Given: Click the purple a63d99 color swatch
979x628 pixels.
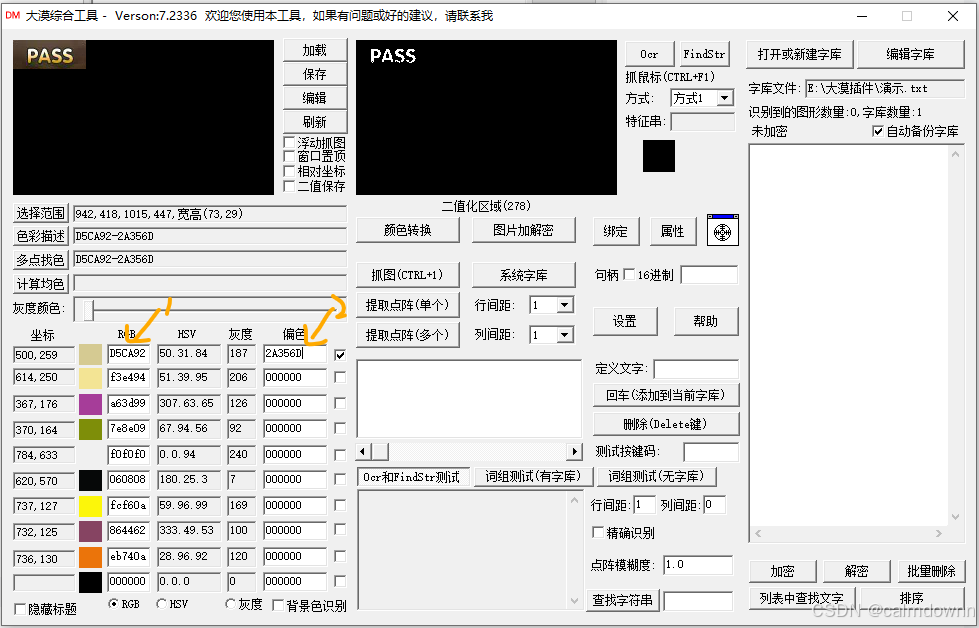Looking at the screenshot, I should coord(91,404).
